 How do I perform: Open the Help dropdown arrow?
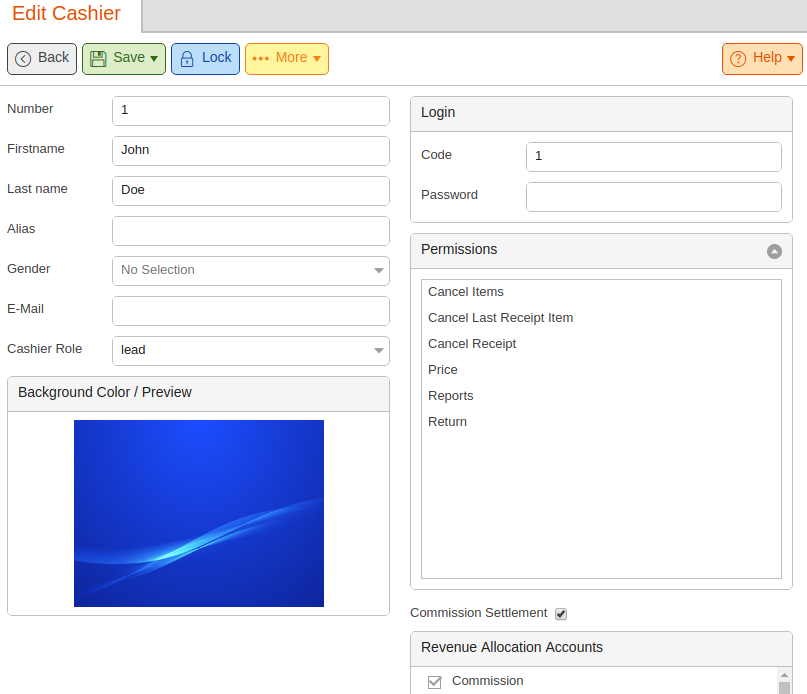(791, 59)
